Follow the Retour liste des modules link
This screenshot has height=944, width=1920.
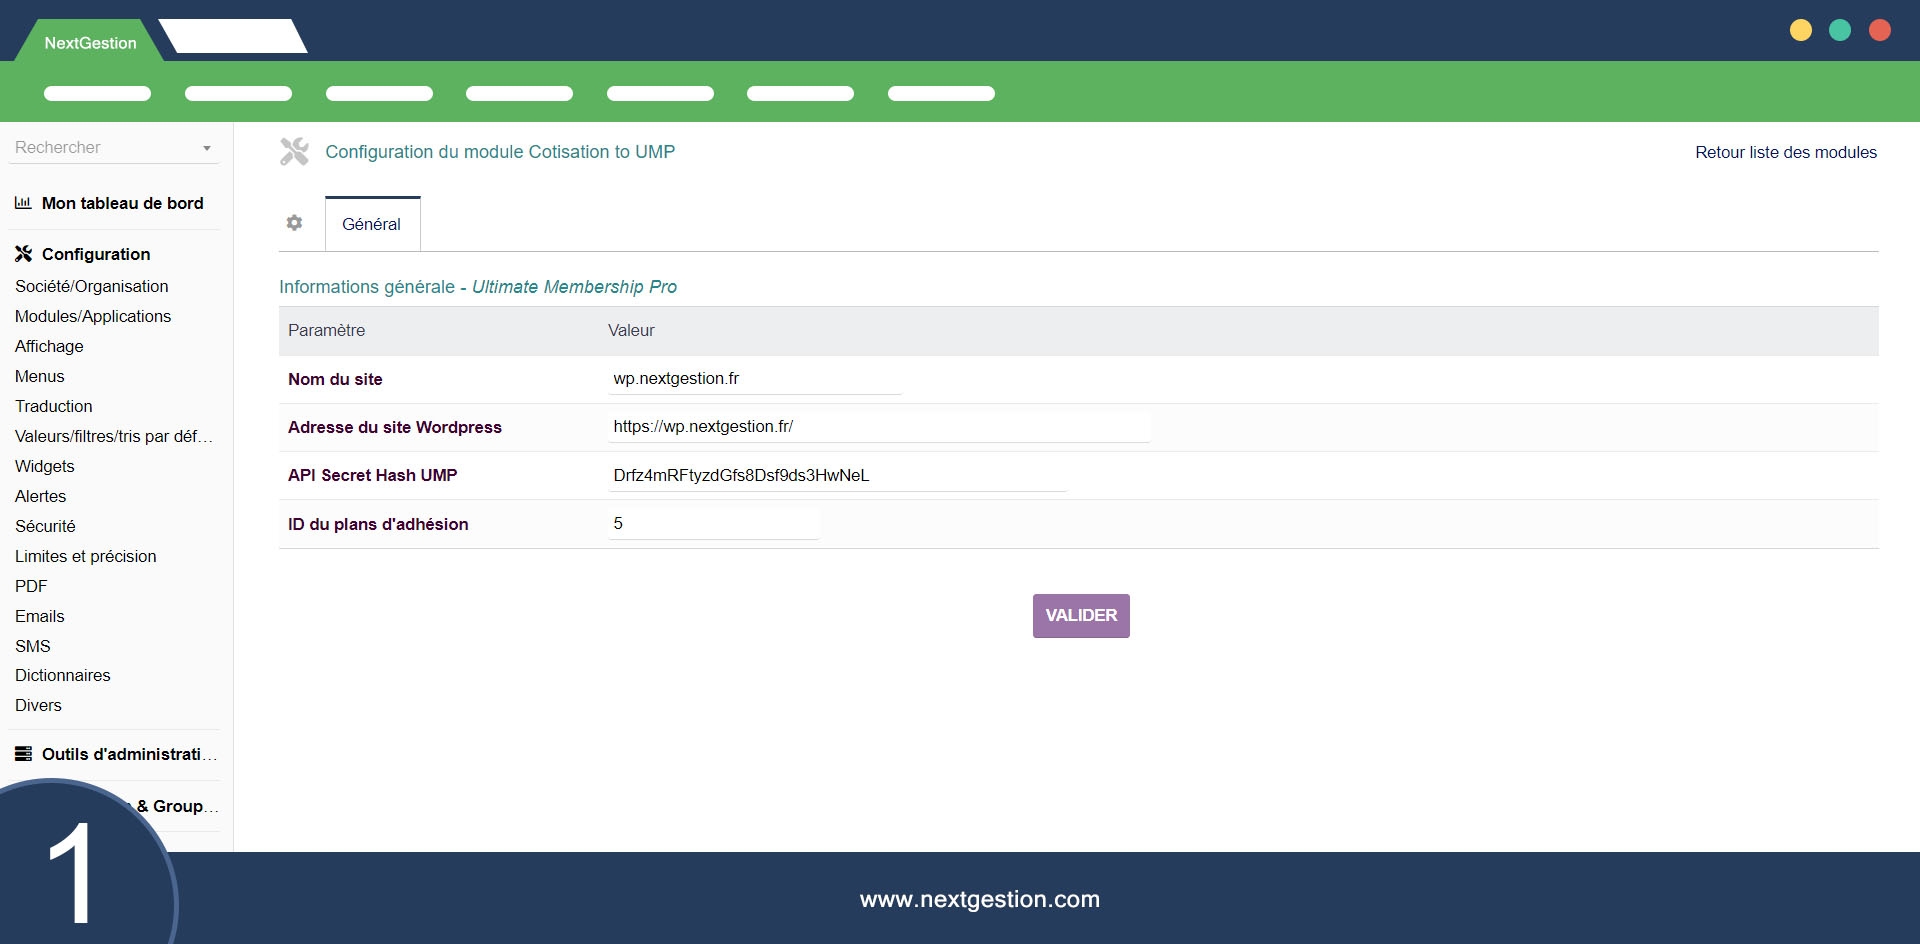1785,152
